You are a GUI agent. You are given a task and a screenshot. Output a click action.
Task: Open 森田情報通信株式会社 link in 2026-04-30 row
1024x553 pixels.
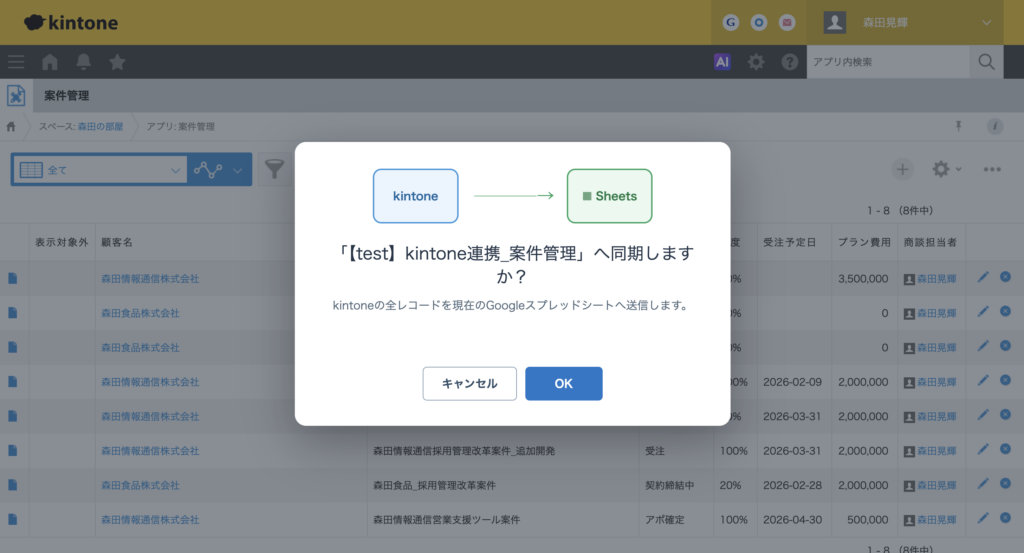(x=150, y=520)
